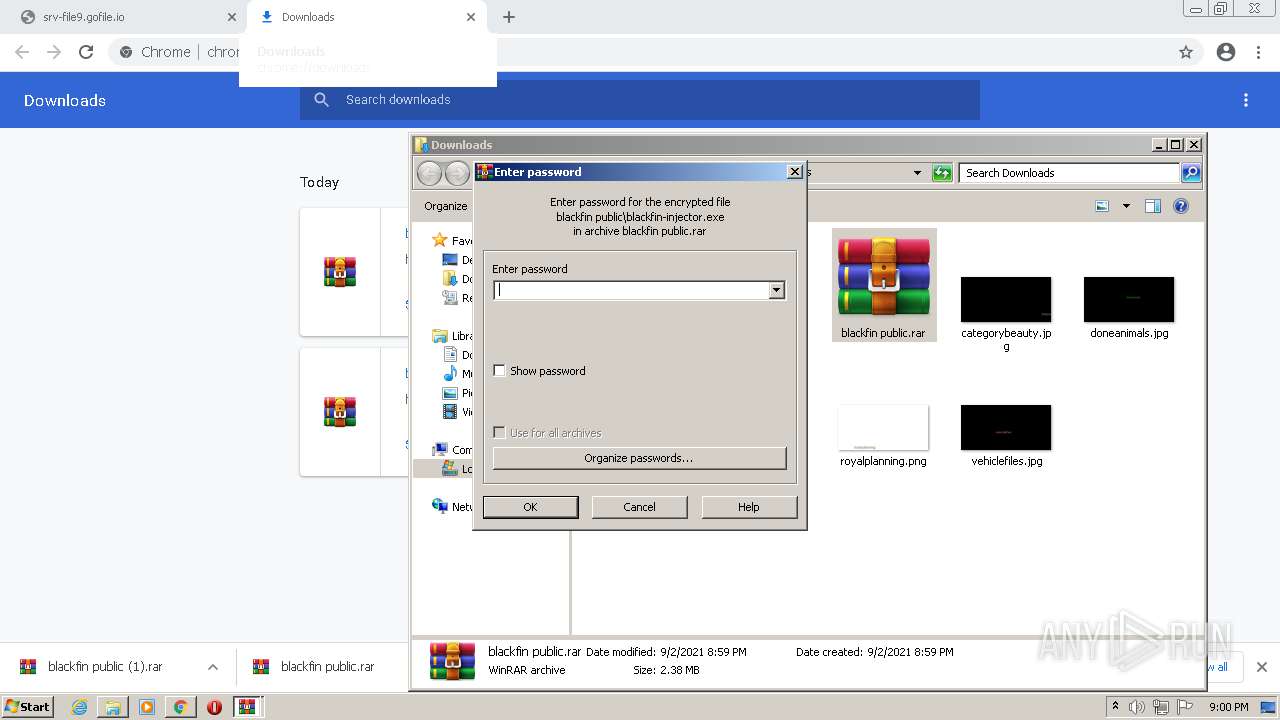Select Favorites star in navigation pane
Viewport: 1280px width, 720px height.
tap(439, 240)
